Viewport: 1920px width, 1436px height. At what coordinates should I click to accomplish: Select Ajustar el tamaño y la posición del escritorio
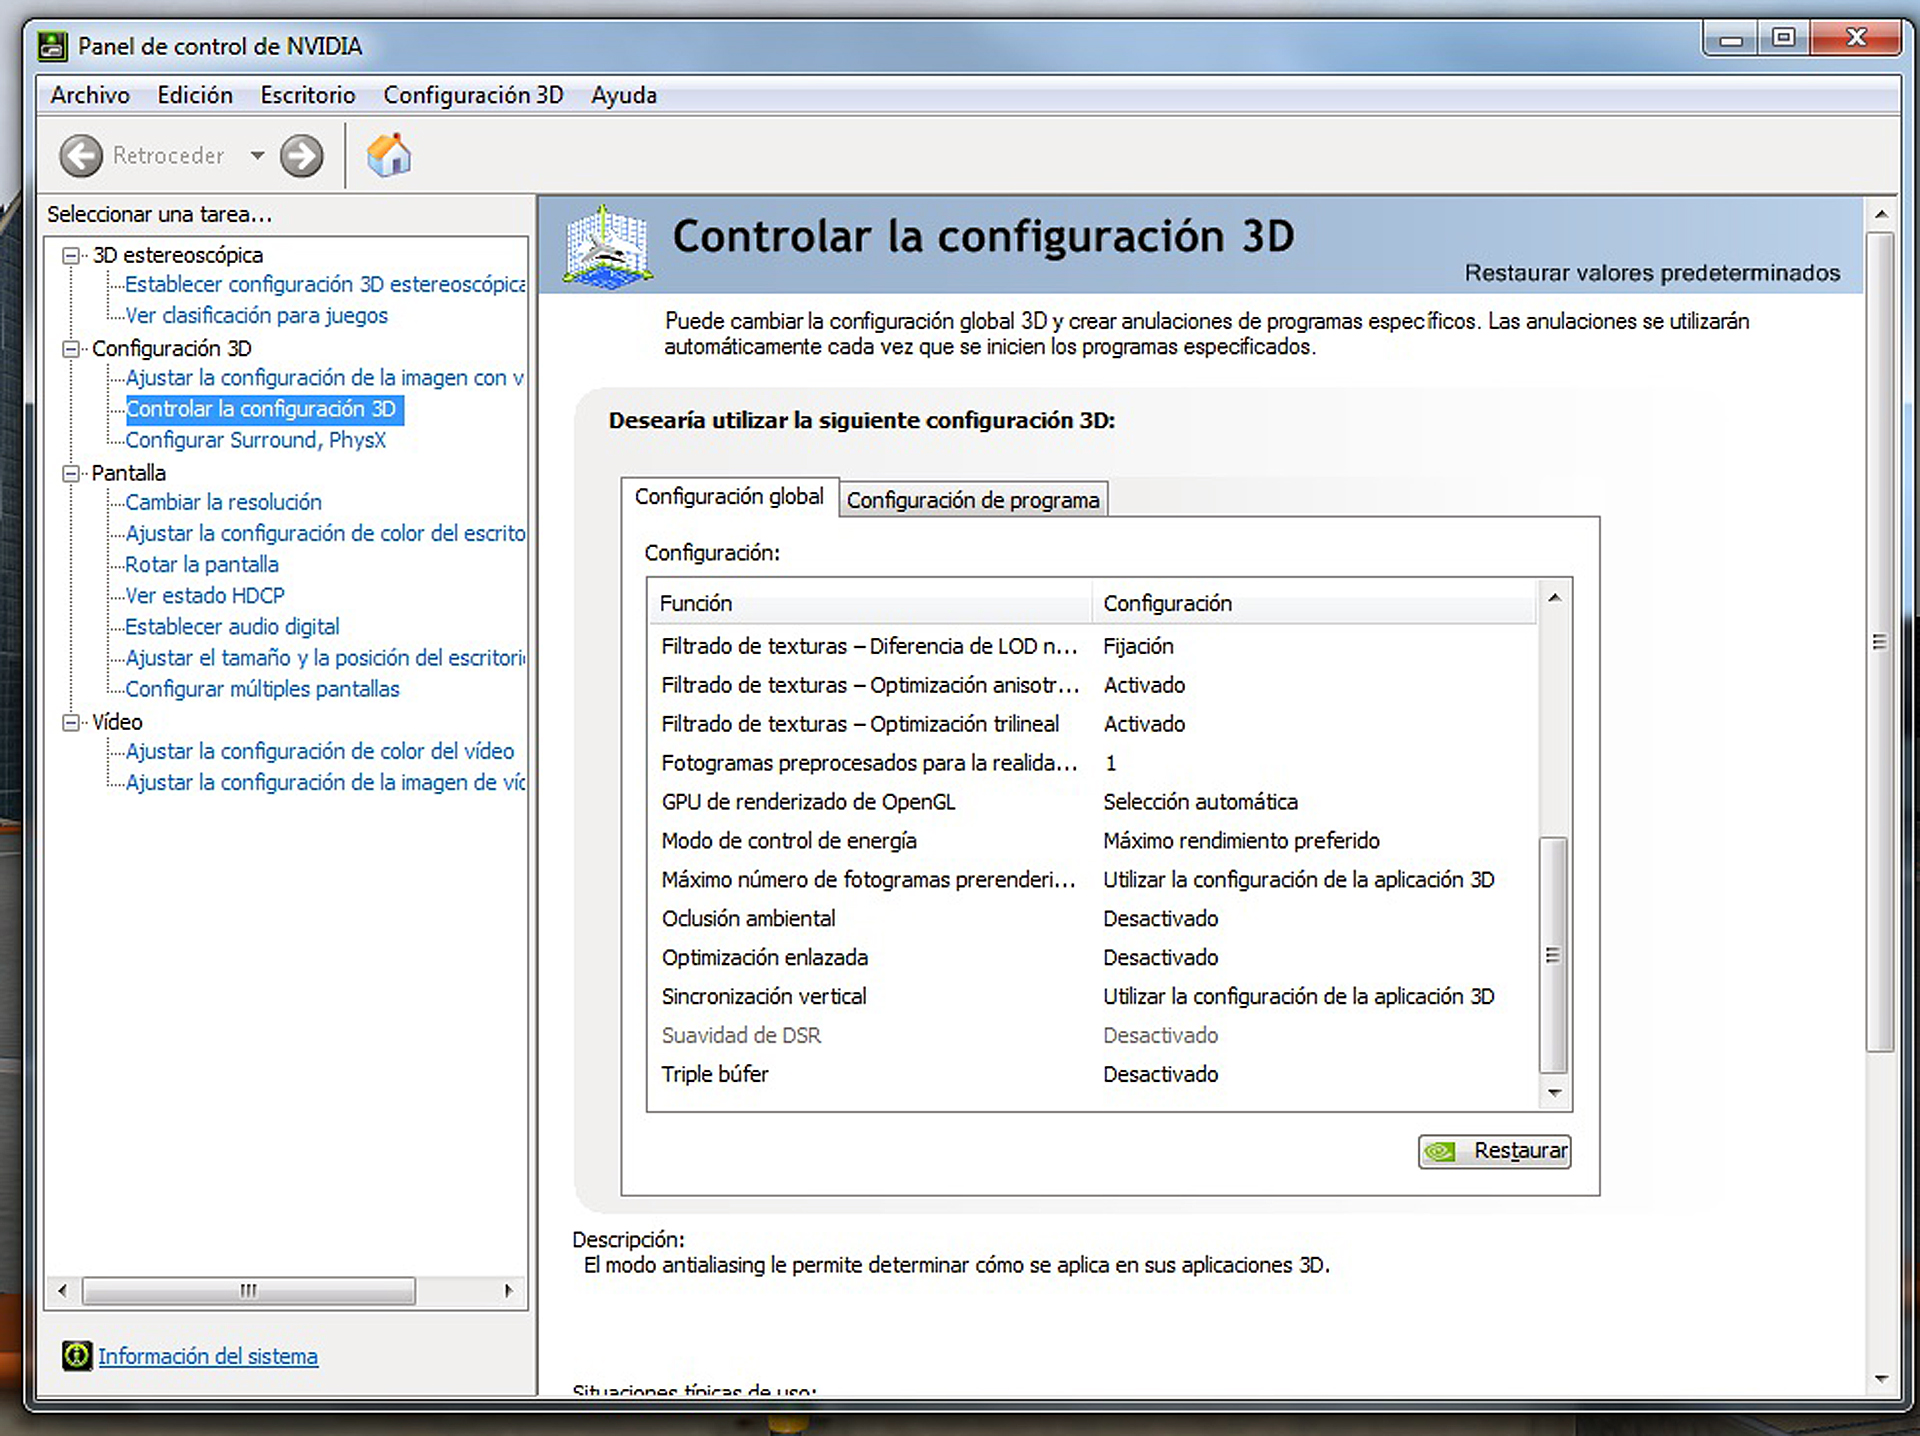click(x=325, y=657)
